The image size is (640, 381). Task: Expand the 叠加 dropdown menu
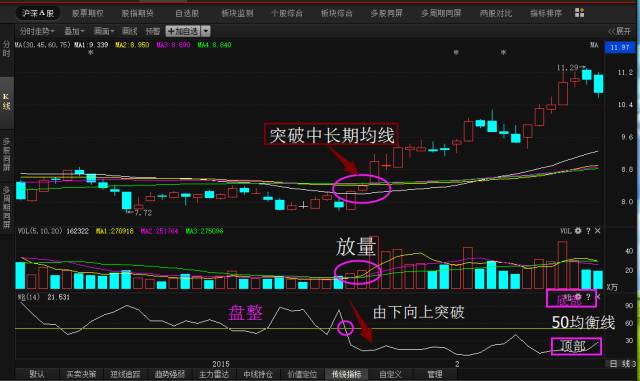[x=74, y=31]
